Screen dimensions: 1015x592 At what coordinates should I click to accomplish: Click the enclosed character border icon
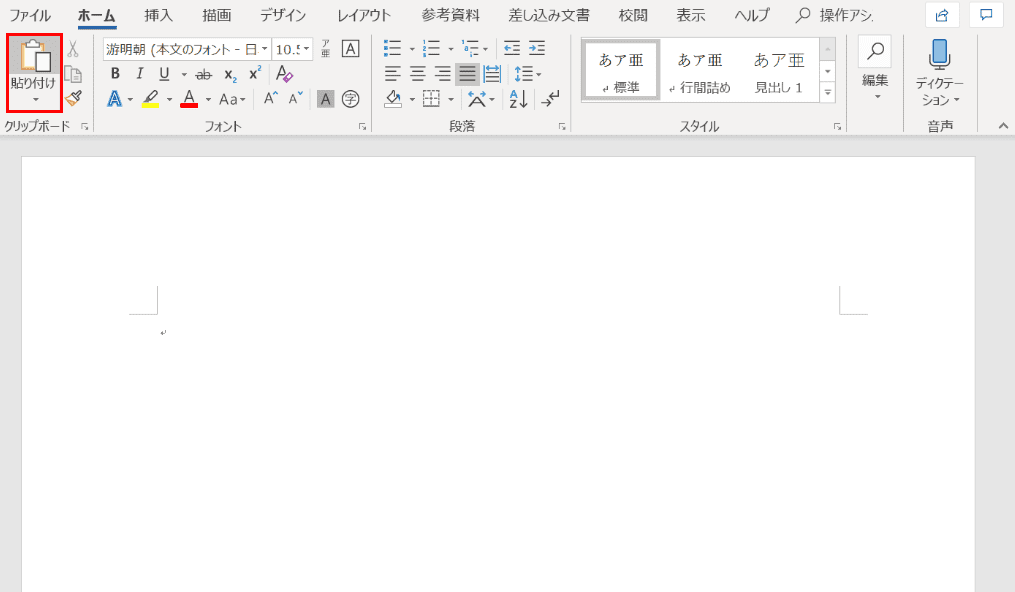pos(350,49)
